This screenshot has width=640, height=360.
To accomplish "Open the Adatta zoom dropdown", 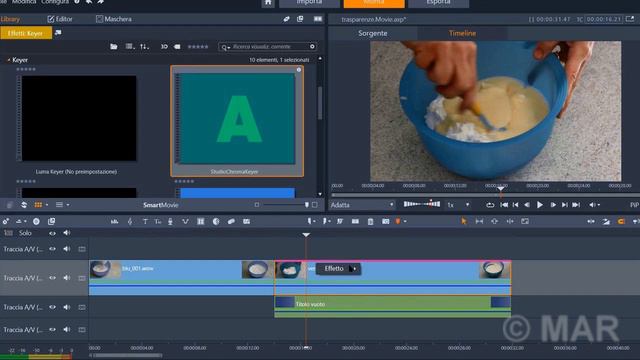I will click(x=362, y=205).
